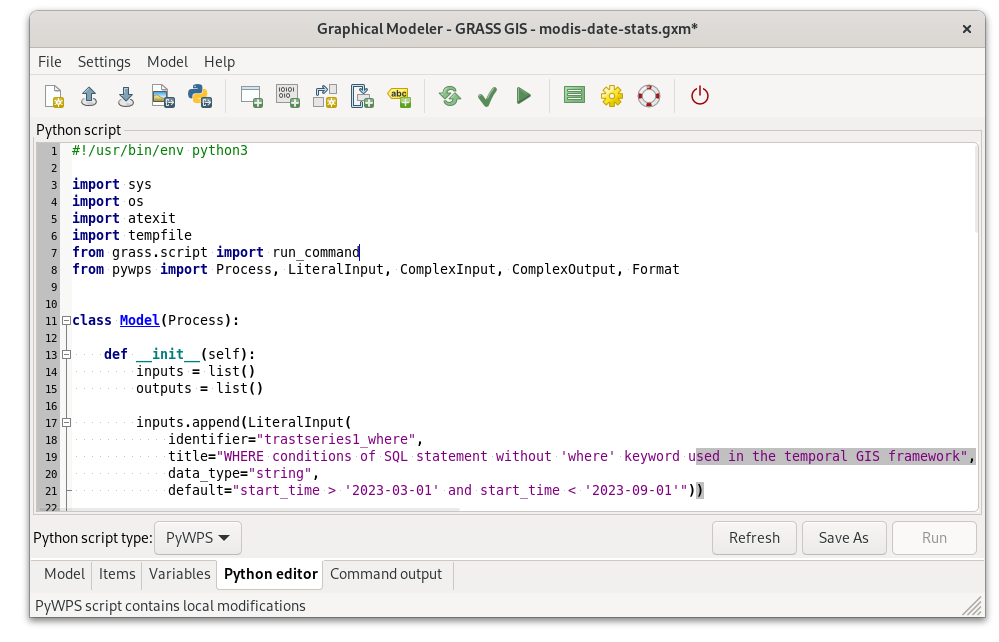Select the Python editor tab
Image resolution: width=999 pixels, height=642 pixels.
[x=271, y=574]
